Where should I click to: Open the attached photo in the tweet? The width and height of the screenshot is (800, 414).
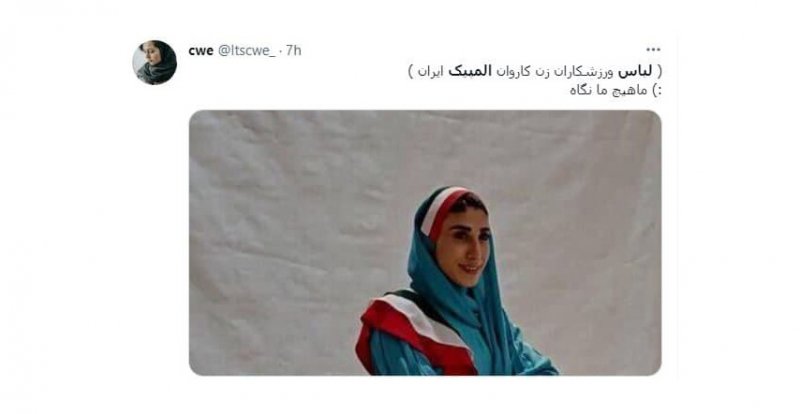point(425,243)
